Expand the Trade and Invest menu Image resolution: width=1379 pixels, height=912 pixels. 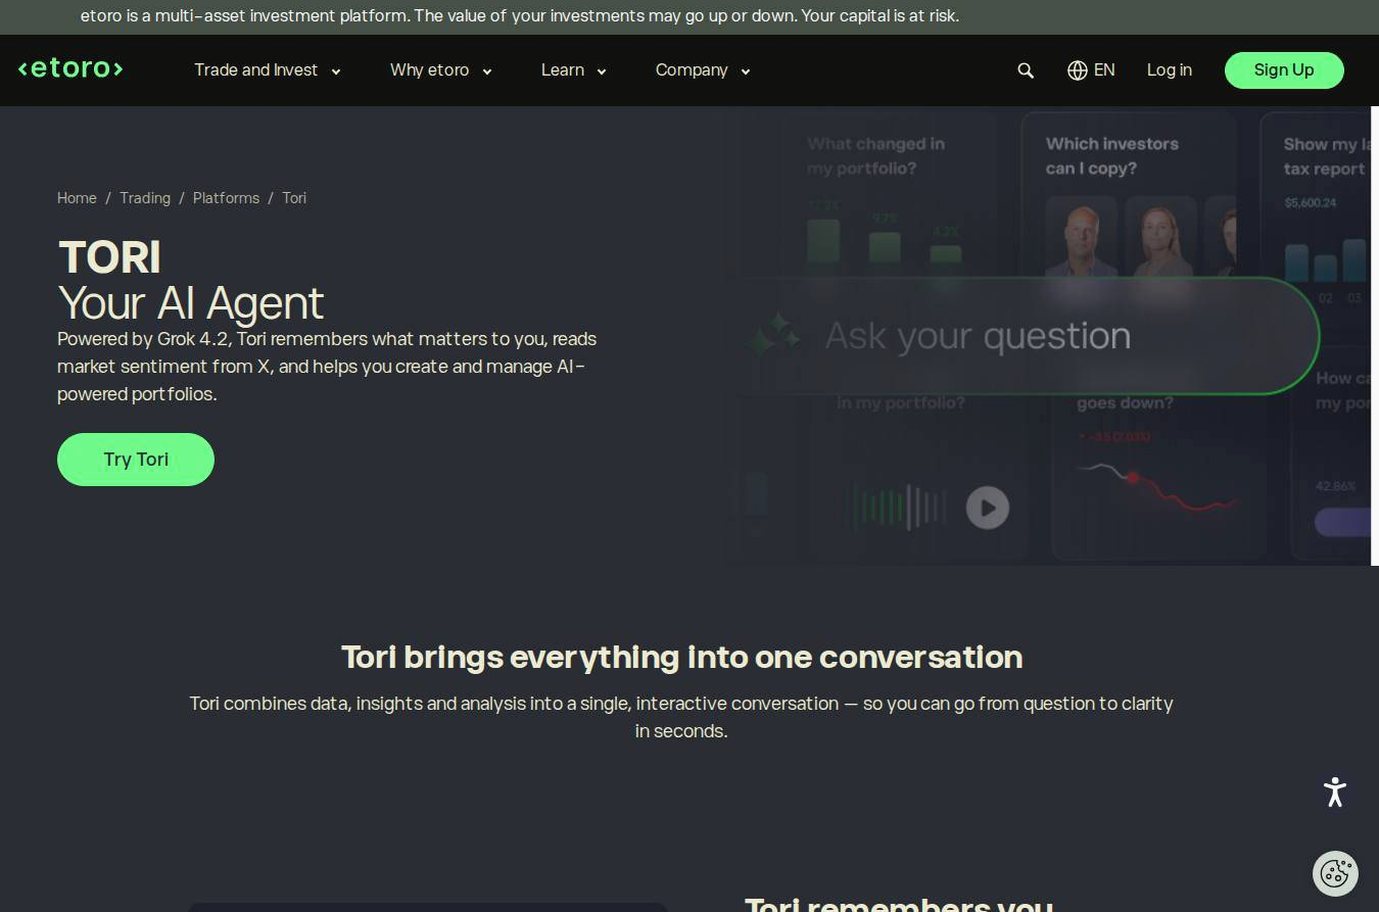pyautogui.click(x=267, y=70)
